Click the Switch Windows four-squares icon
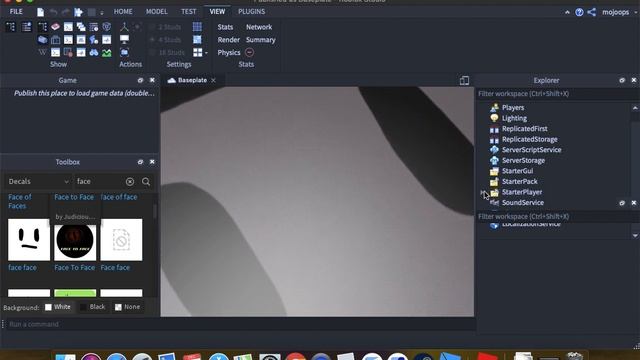 [x=198, y=53]
